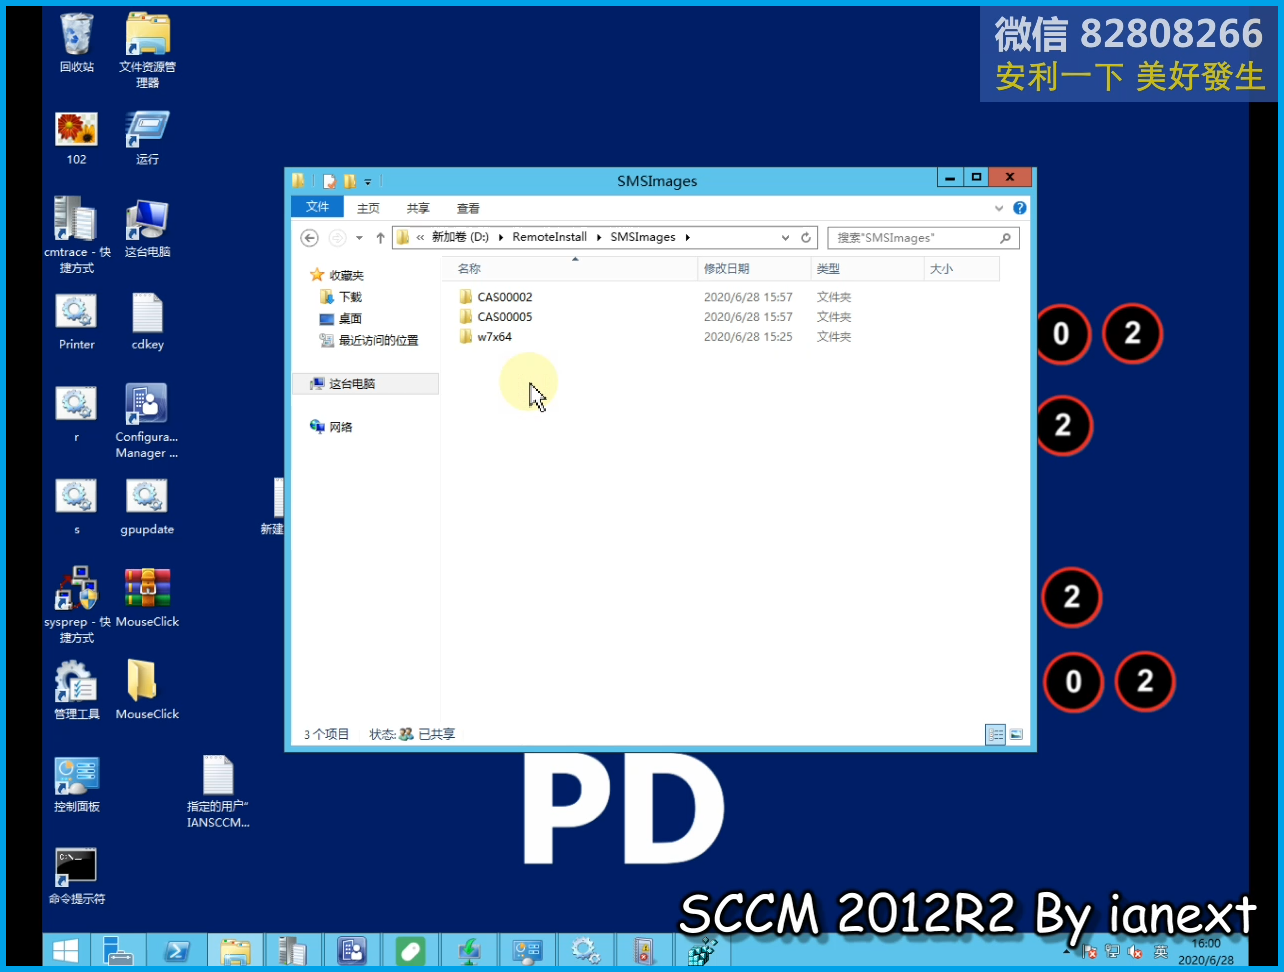The width and height of the screenshot is (1284, 972).
Task: Open the 文件 menu tab
Action: [317, 207]
